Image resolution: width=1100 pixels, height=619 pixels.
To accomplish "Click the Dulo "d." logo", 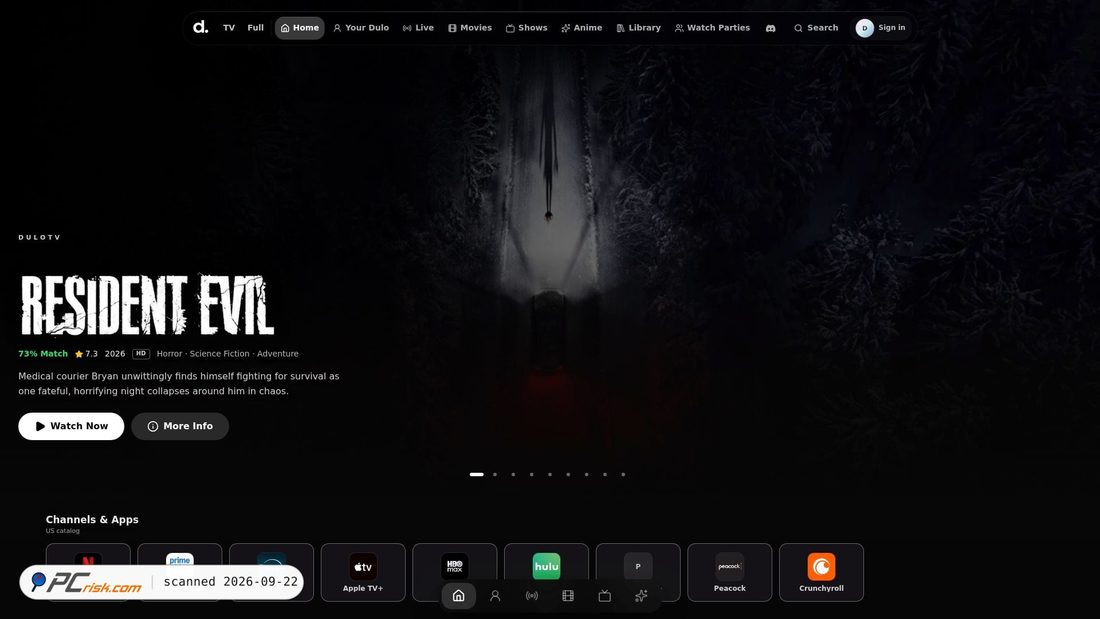I will pos(201,27).
